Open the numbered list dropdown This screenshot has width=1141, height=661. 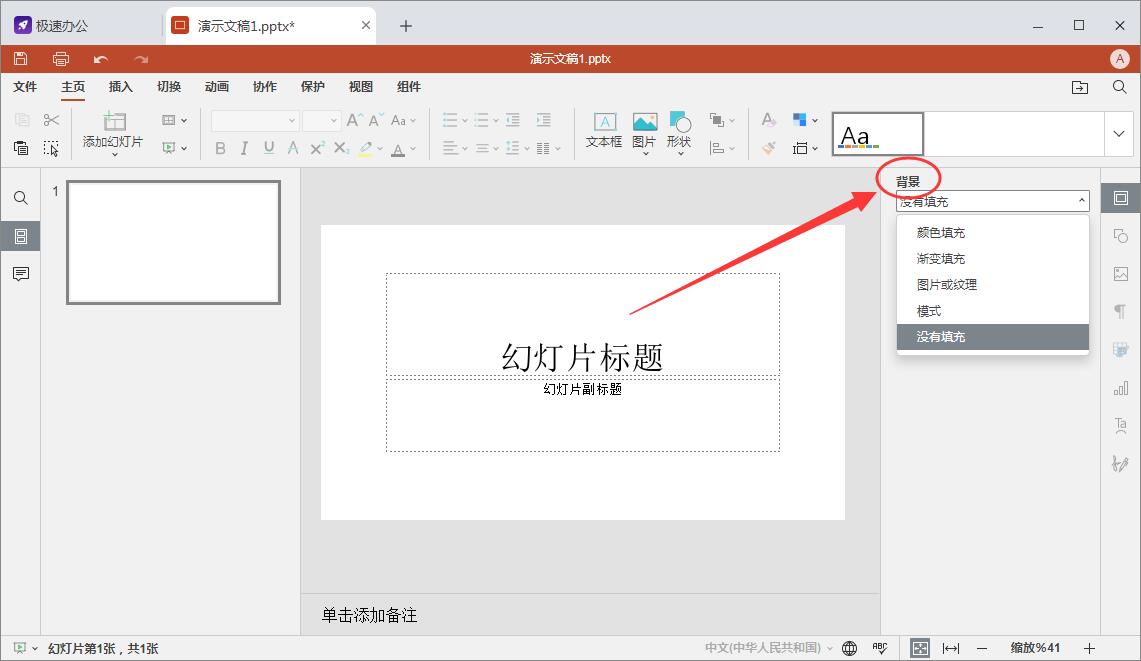486,120
